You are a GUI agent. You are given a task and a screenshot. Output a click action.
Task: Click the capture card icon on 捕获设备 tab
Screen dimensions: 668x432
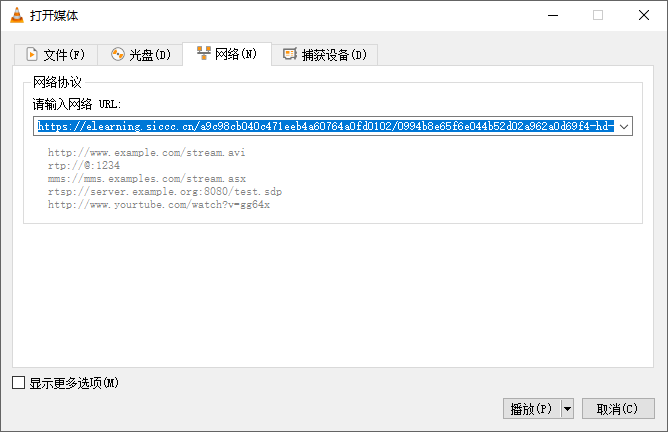click(290, 54)
